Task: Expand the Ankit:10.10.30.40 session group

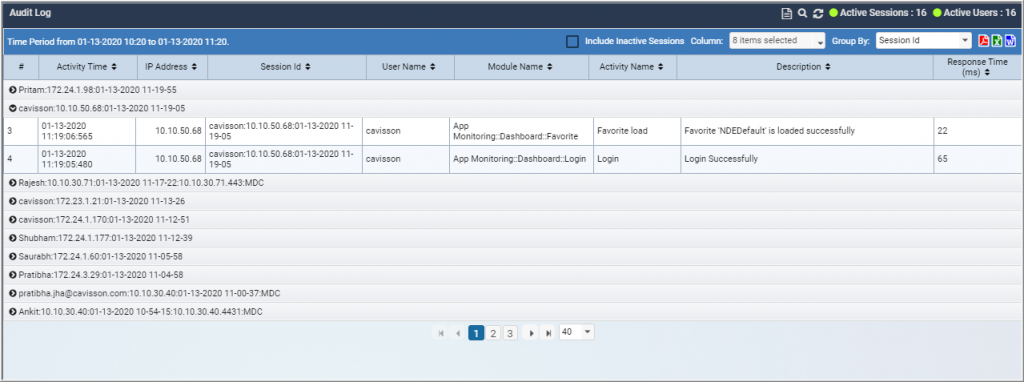Action: click(x=12, y=312)
